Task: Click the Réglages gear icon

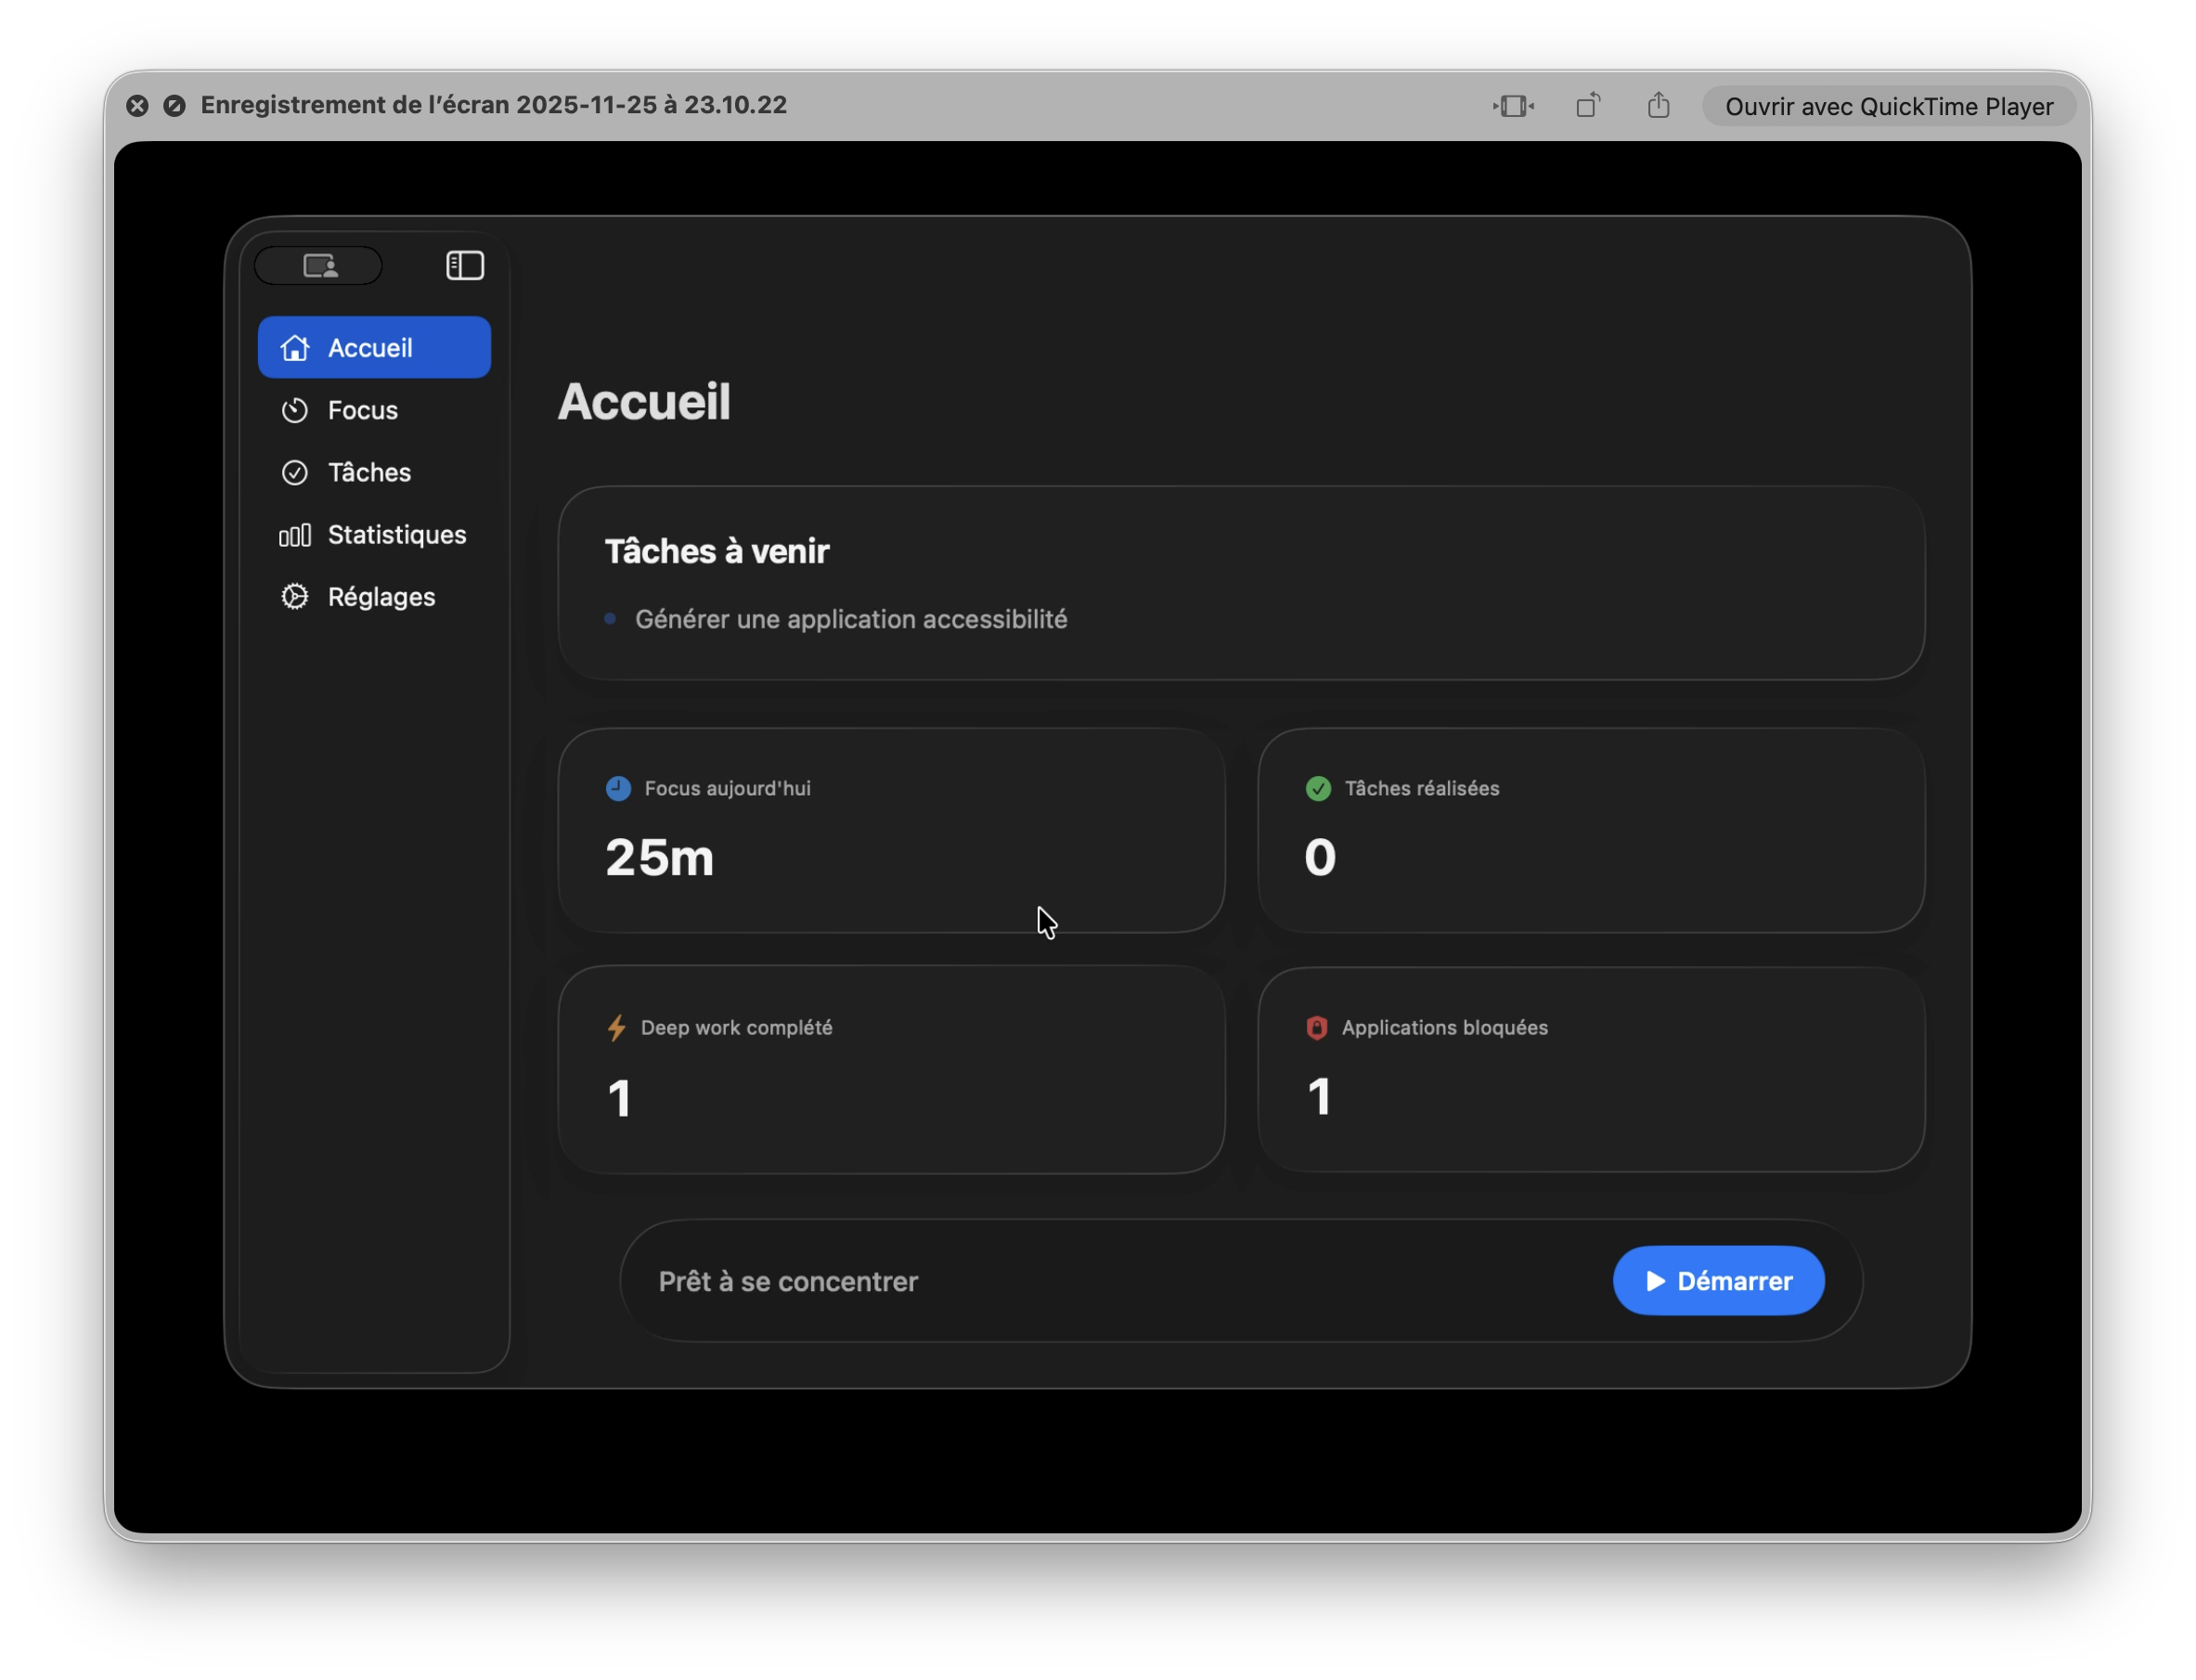Action: (x=295, y=596)
